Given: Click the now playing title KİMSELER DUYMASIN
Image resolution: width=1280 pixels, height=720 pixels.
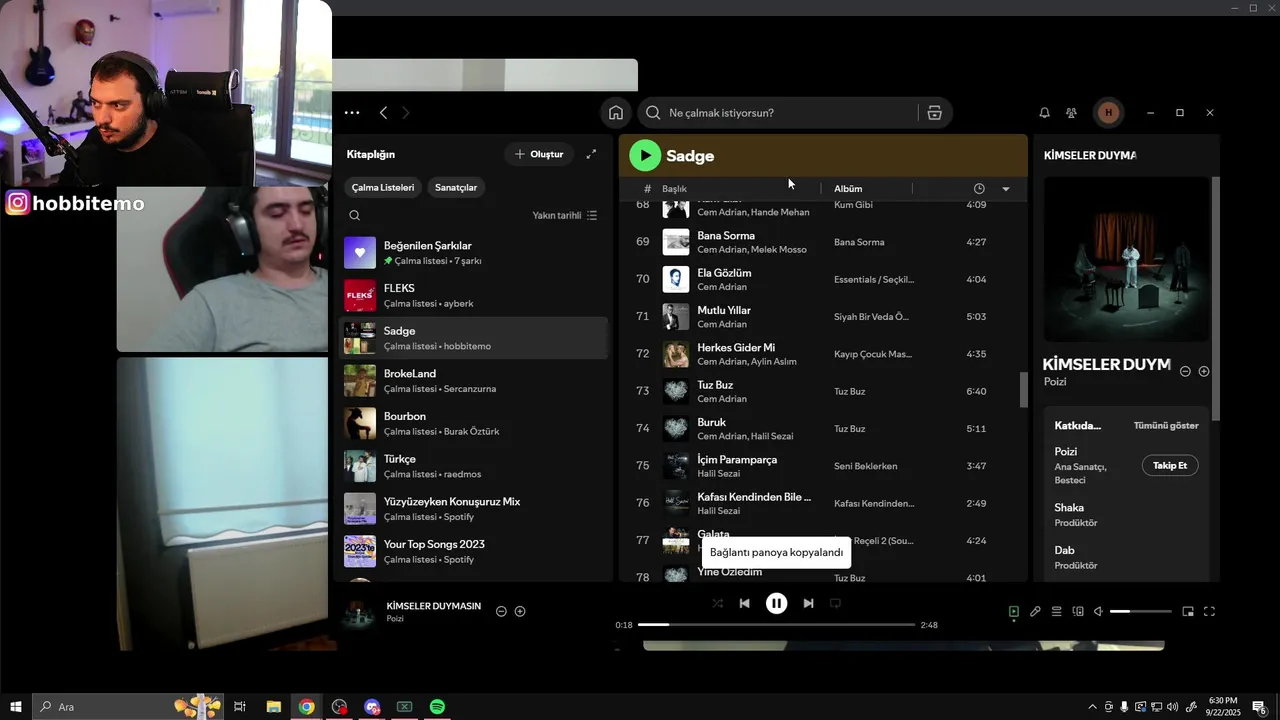Looking at the screenshot, I should [x=433, y=606].
